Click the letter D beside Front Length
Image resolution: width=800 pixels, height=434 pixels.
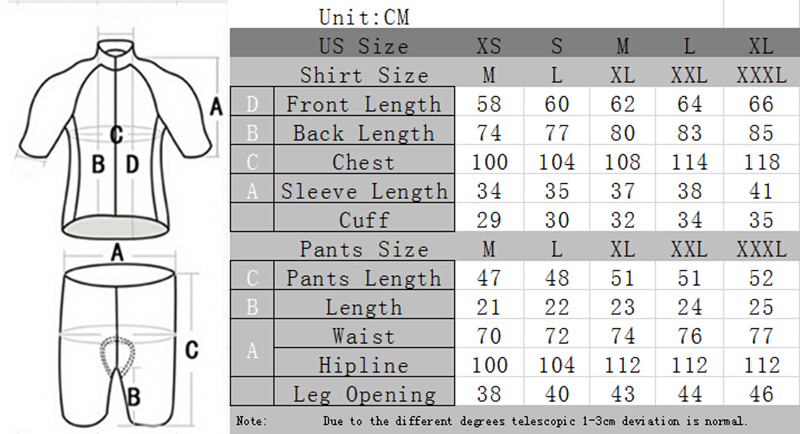252,104
